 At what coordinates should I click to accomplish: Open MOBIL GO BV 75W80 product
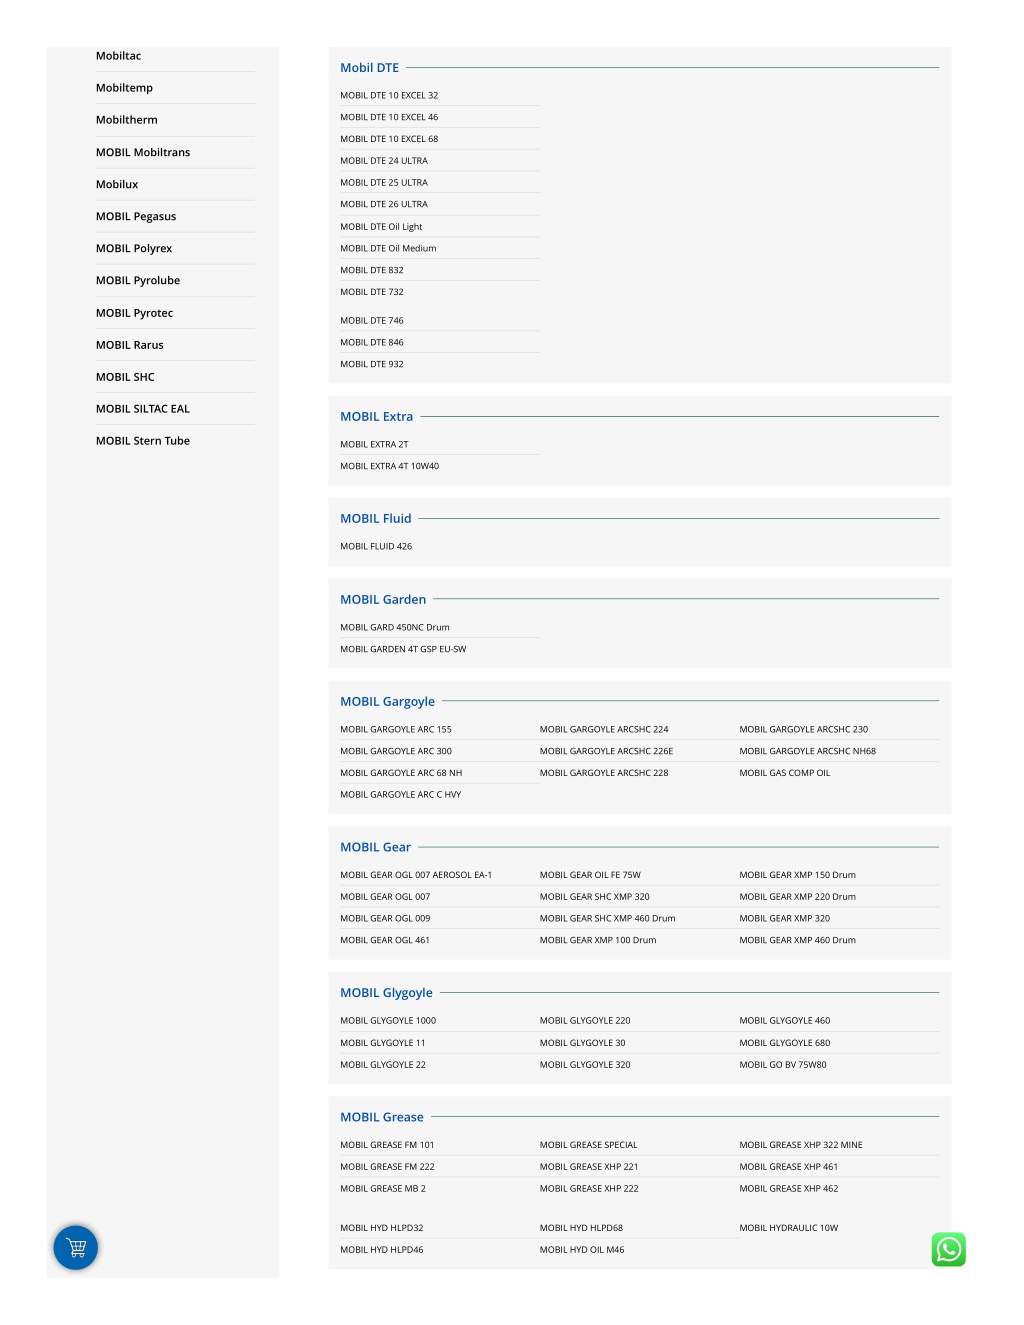click(783, 1065)
